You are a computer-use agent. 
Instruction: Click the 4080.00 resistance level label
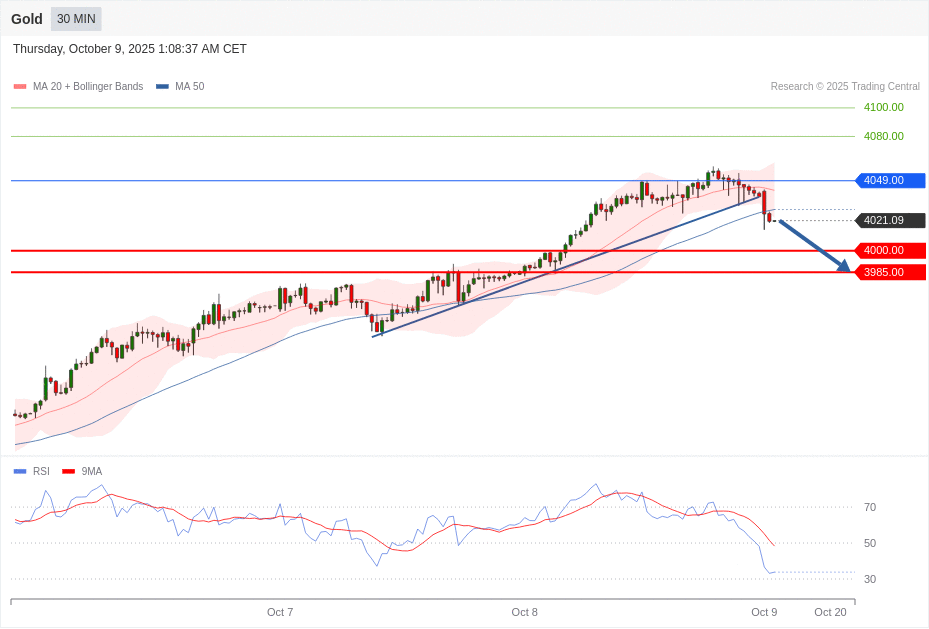883,136
